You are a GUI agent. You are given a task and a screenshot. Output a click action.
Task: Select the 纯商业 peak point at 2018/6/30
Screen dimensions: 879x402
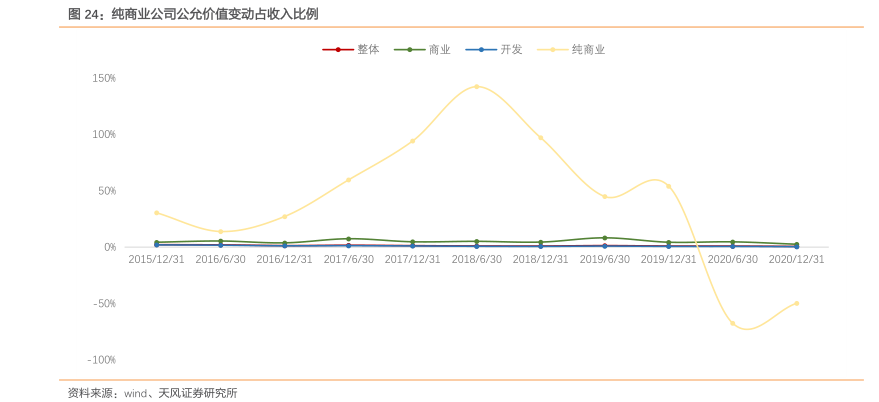tap(477, 87)
